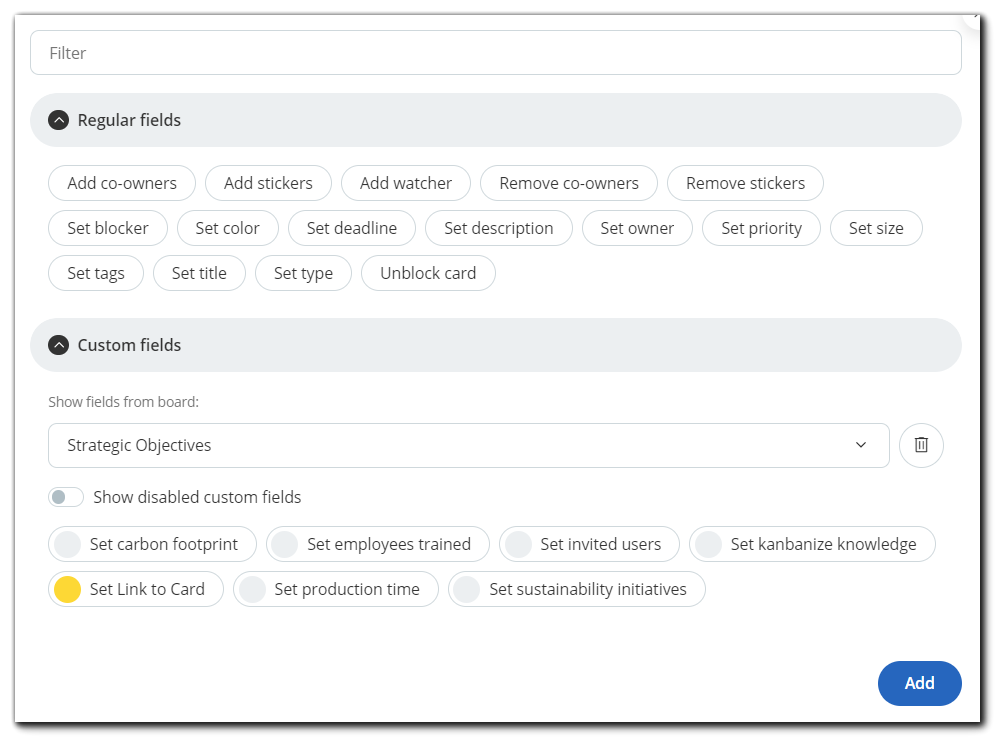
Task: Select the Set carbon footprint circle icon
Action: (x=67, y=544)
